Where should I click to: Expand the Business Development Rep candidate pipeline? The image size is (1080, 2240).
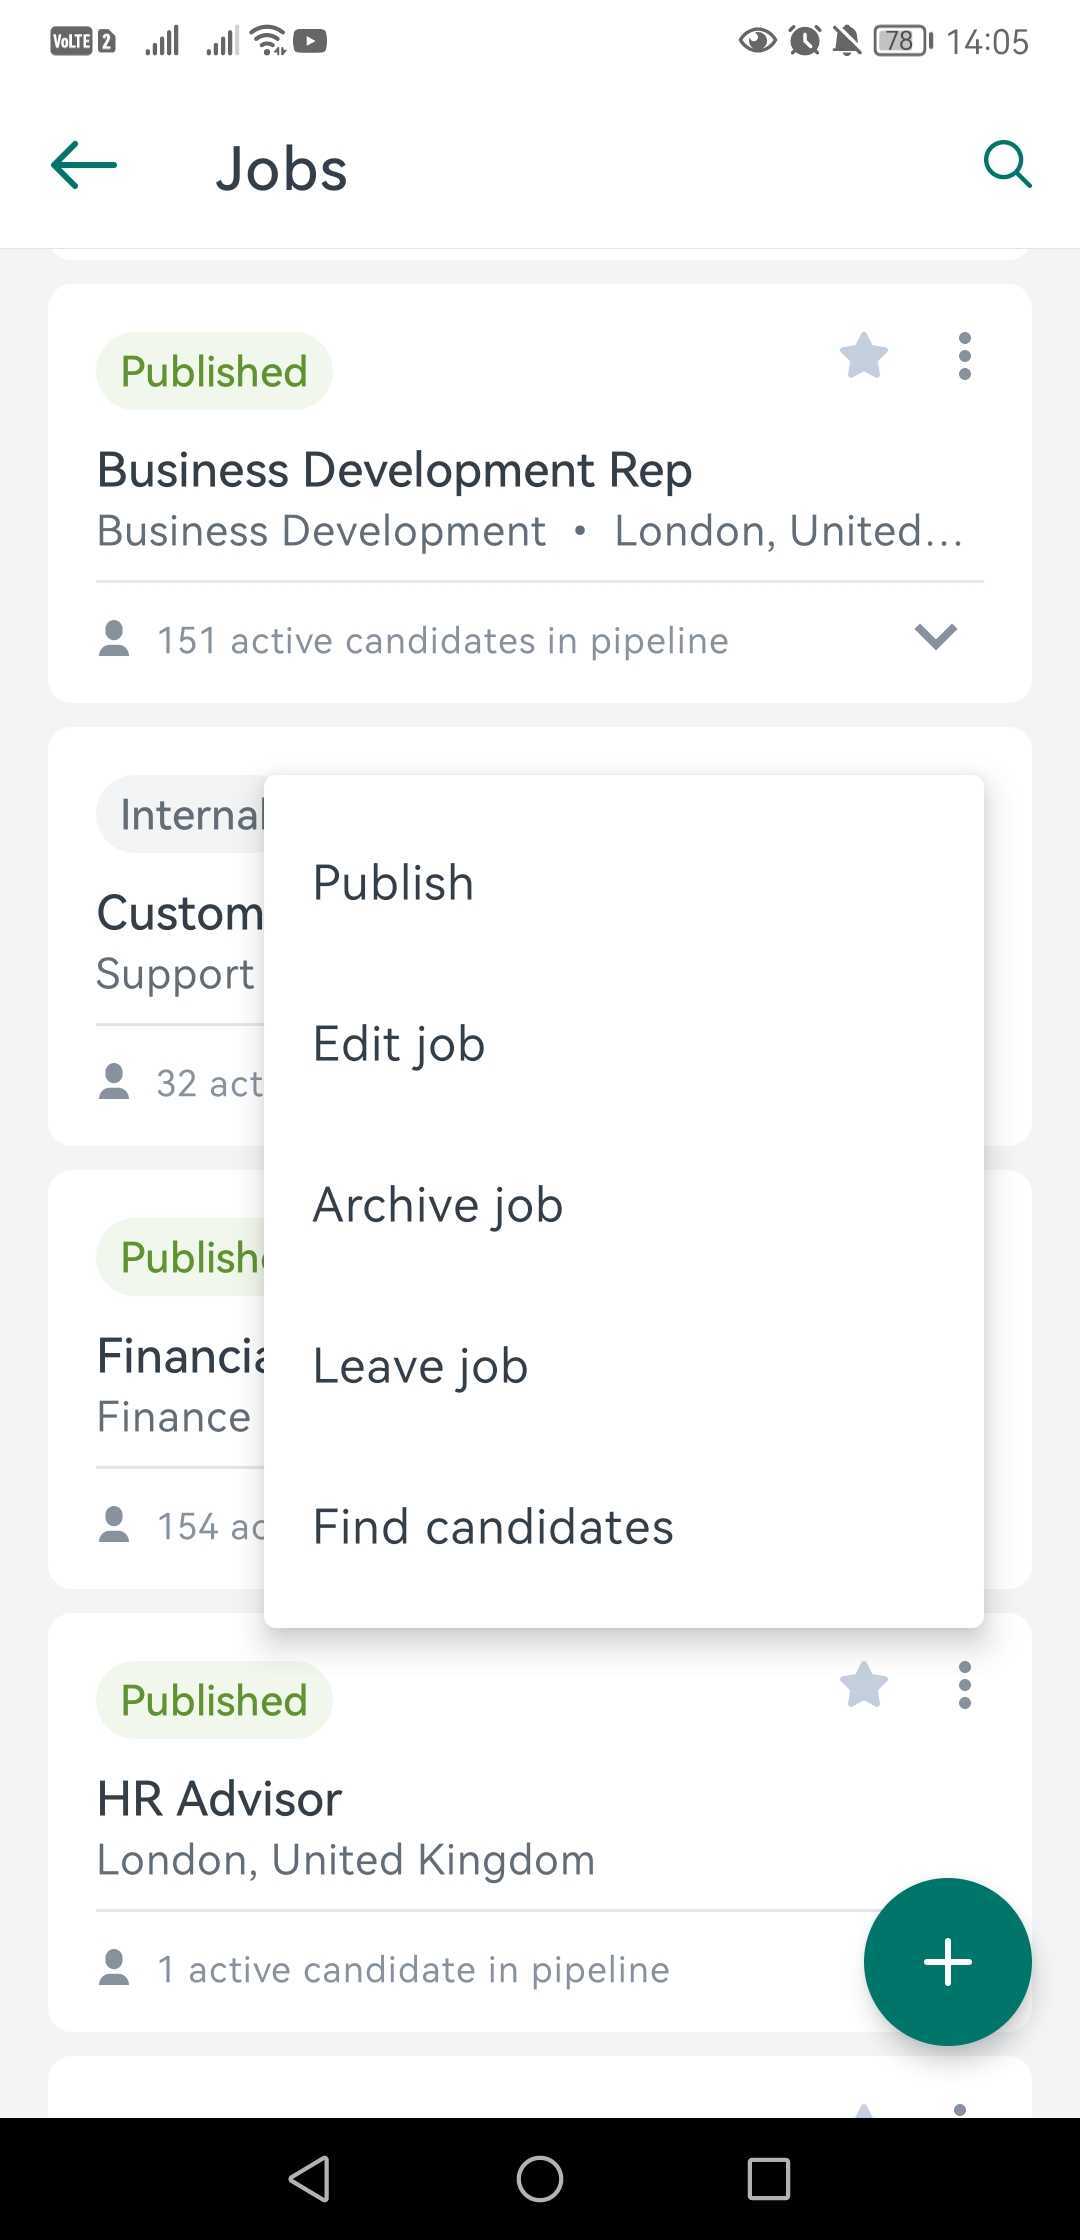tap(936, 637)
